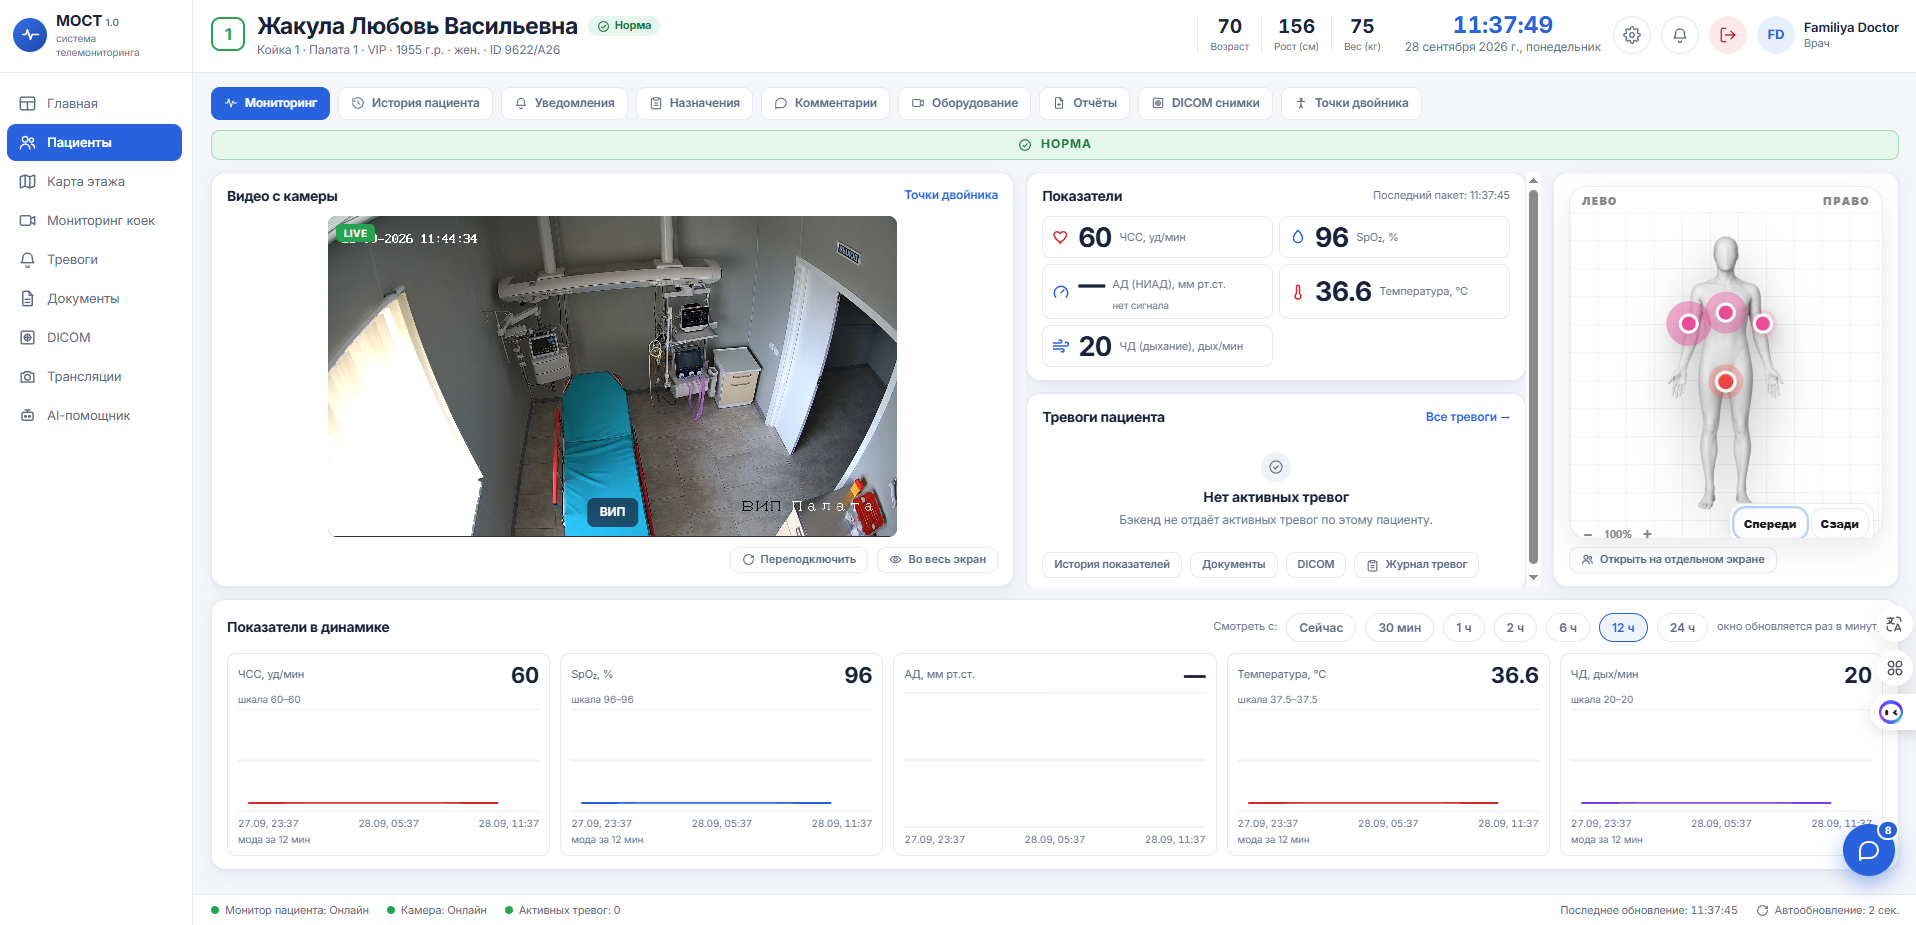The height and width of the screenshot is (925, 1916).
Task: Open the Уведомления tab
Action: 564,103
